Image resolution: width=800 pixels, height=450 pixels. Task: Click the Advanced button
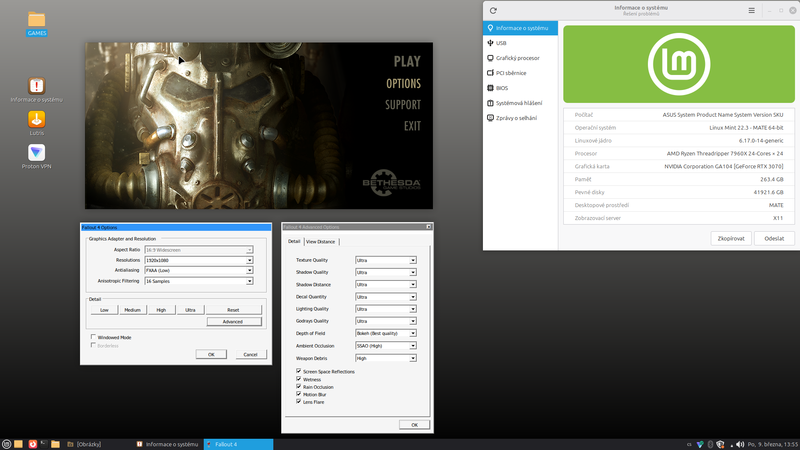(234, 321)
